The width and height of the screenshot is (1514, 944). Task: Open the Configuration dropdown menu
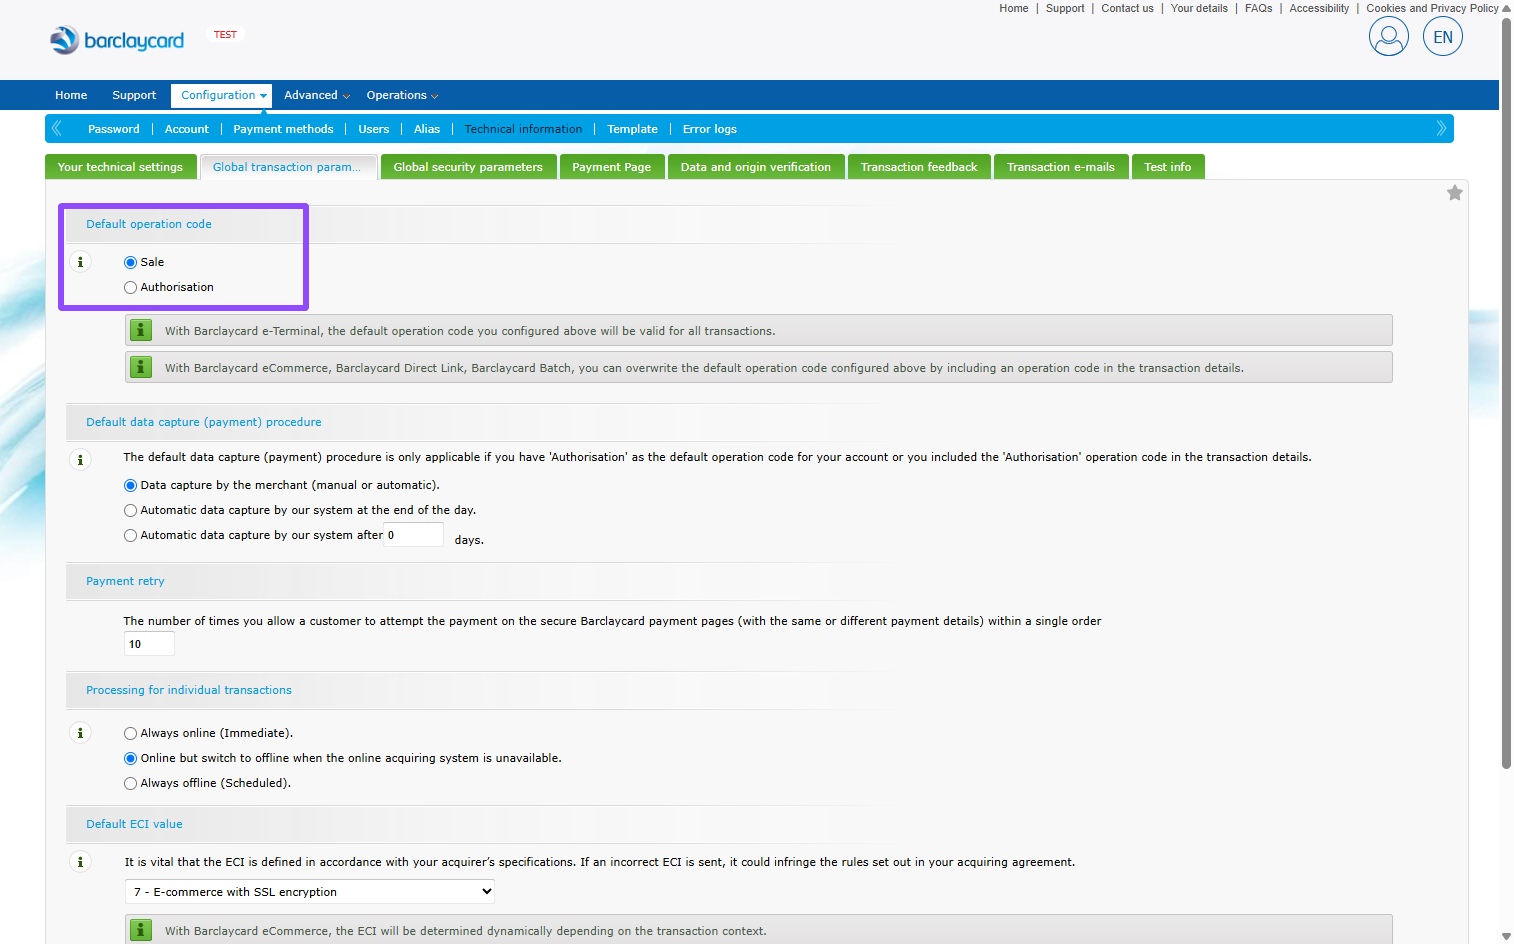click(x=222, y=95)
